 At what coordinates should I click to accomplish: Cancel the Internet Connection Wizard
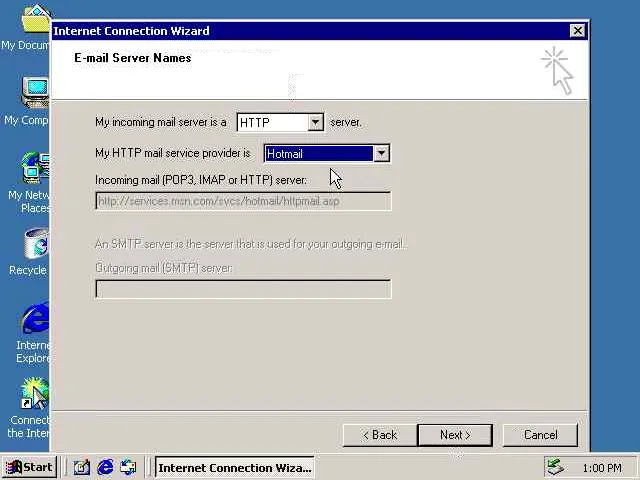540,435
